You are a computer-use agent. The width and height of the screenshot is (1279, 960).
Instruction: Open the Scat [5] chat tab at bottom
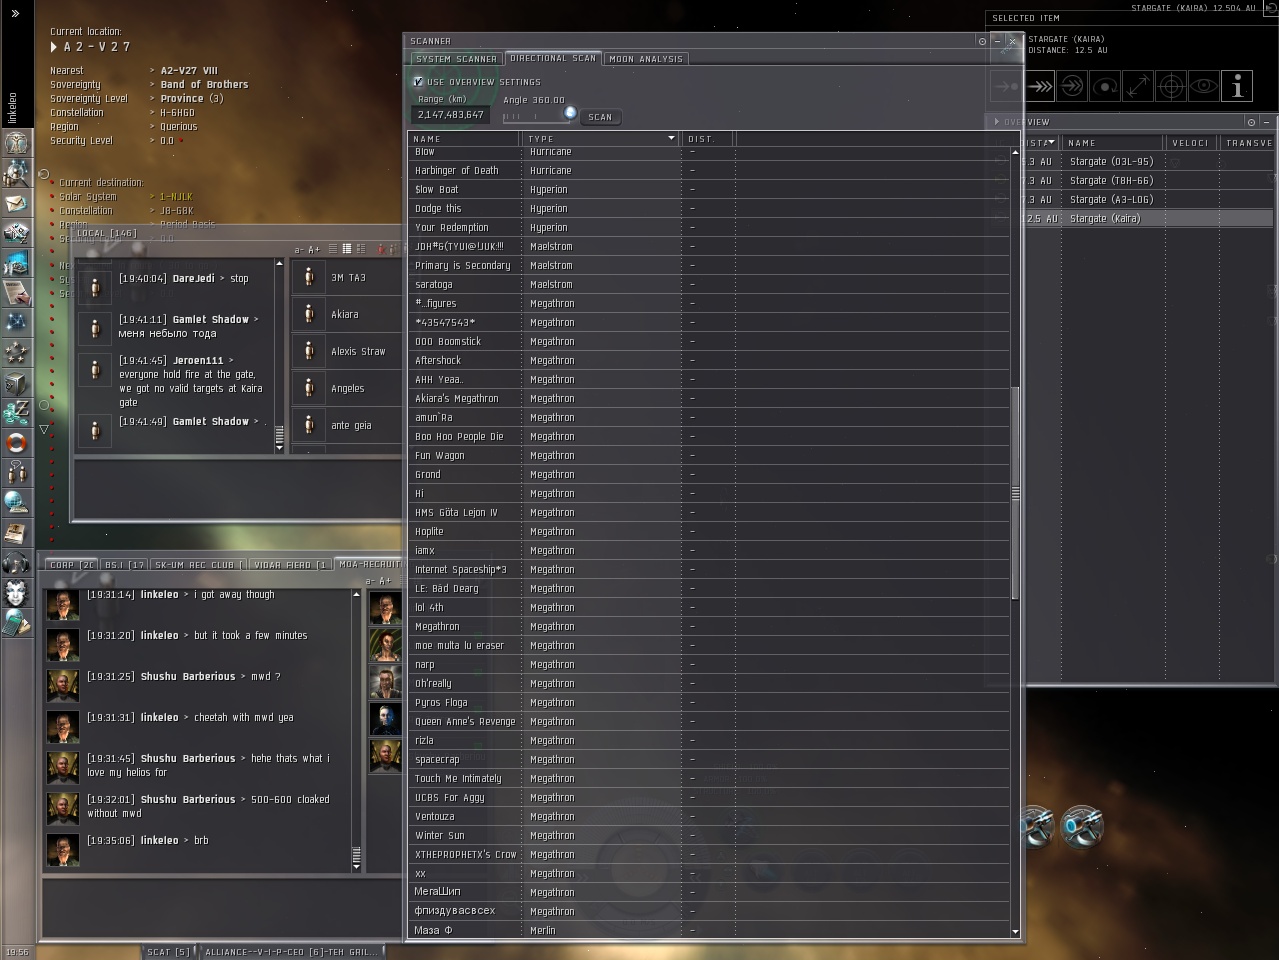(168, 952)
